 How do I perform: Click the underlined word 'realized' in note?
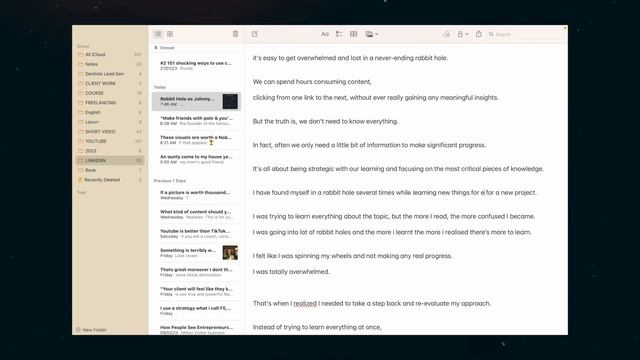tap(305, 304)
